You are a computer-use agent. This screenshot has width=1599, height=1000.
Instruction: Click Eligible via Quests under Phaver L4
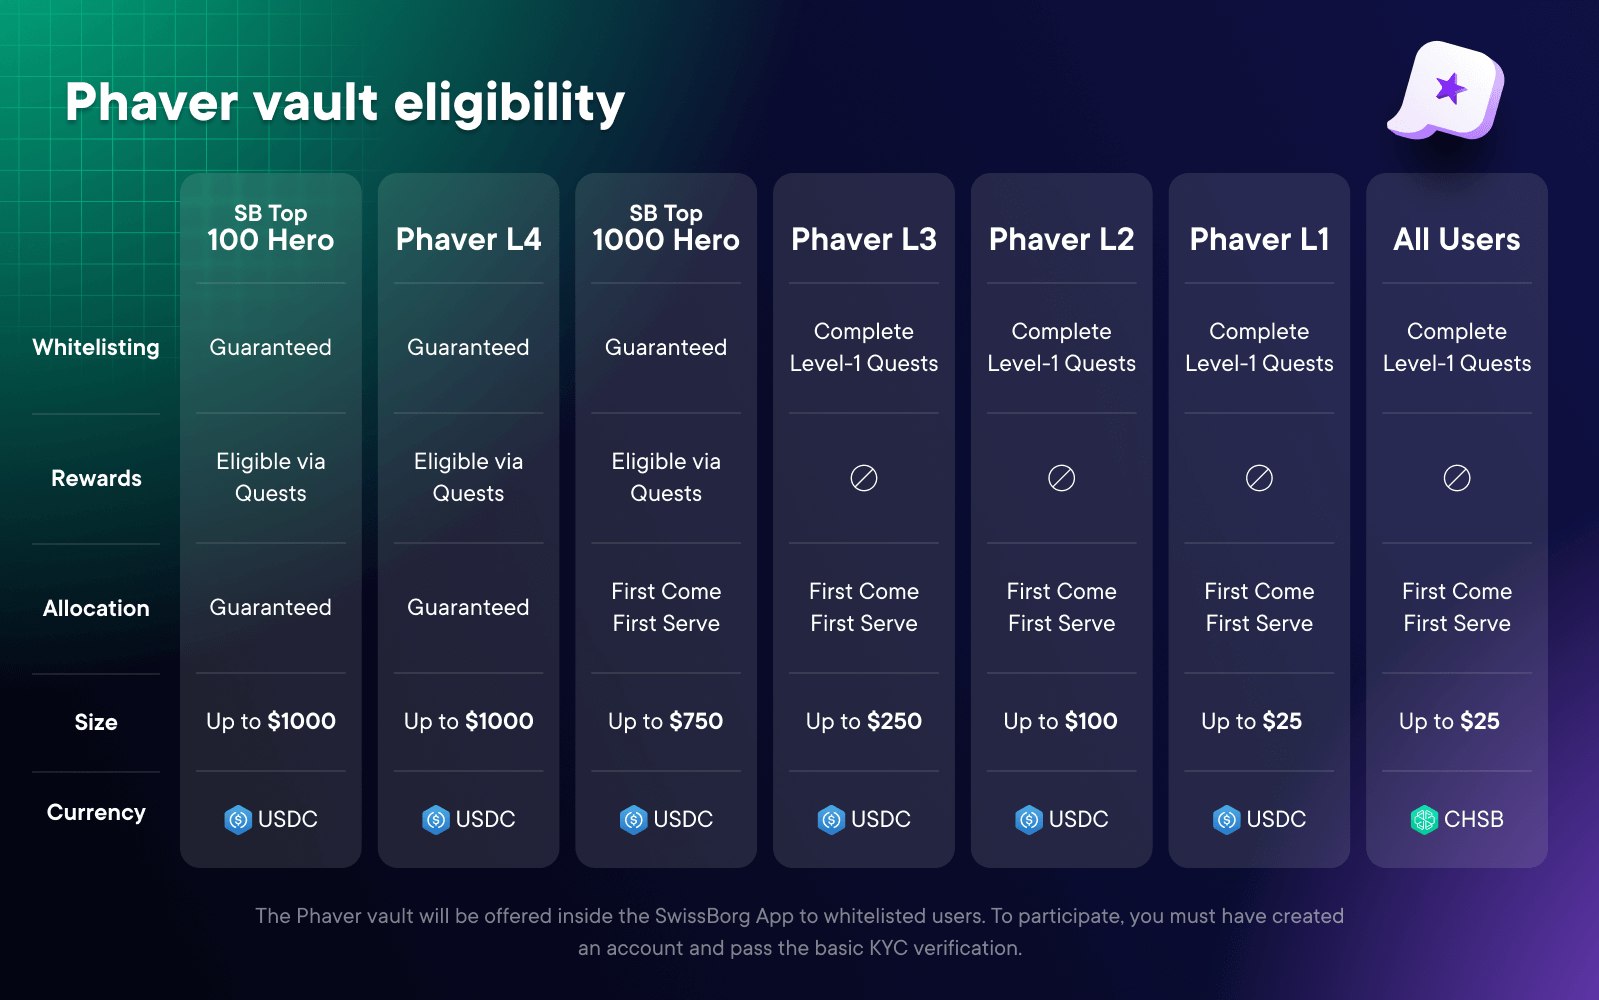coord(468,477)
